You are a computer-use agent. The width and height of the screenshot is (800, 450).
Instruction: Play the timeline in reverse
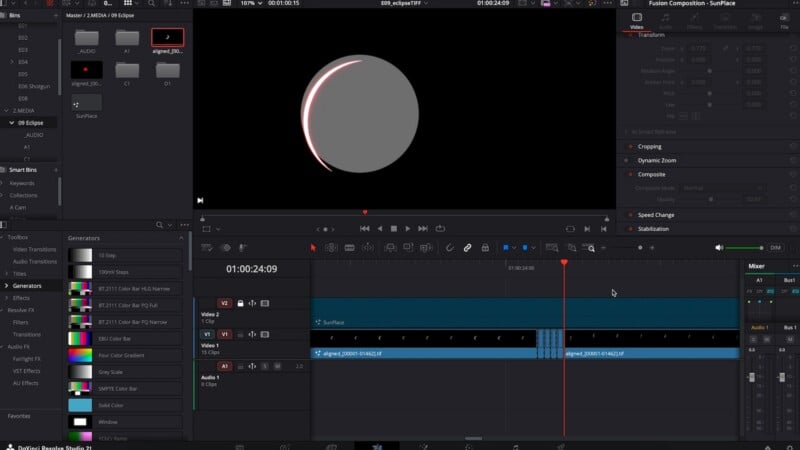tap(380, 229)
